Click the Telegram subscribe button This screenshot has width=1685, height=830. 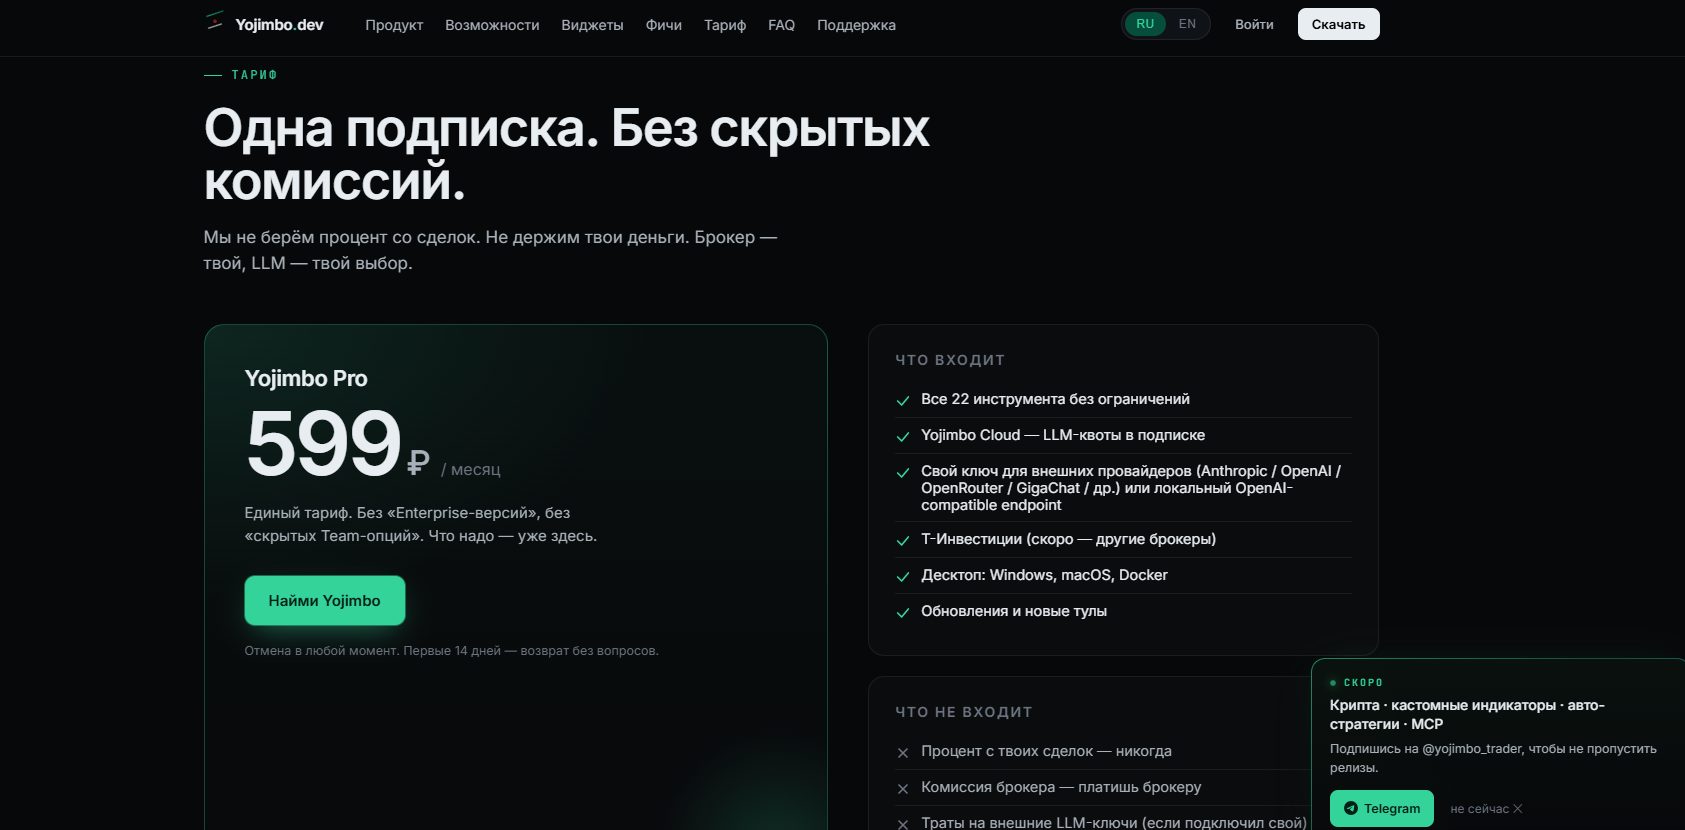click(x=1381, y=808)
